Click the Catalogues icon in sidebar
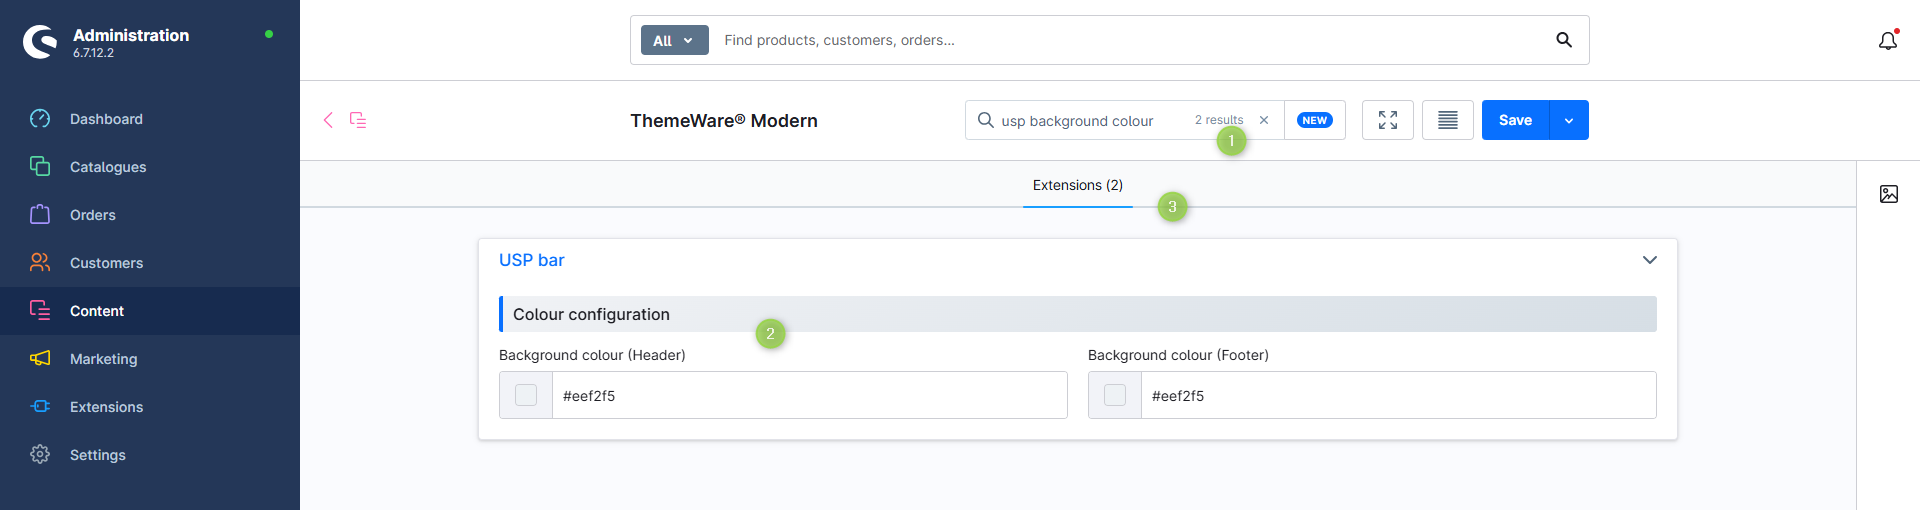This screenshot has height=510, width=1920. (x=40, y=166)
